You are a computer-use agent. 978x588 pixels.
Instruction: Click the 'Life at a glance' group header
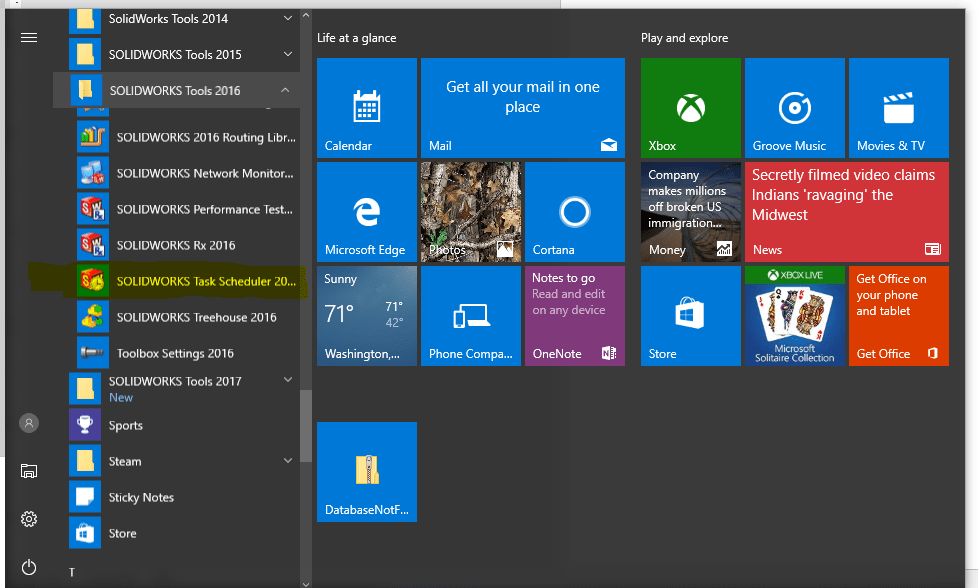pyautogui.click(x=357, y=38)
